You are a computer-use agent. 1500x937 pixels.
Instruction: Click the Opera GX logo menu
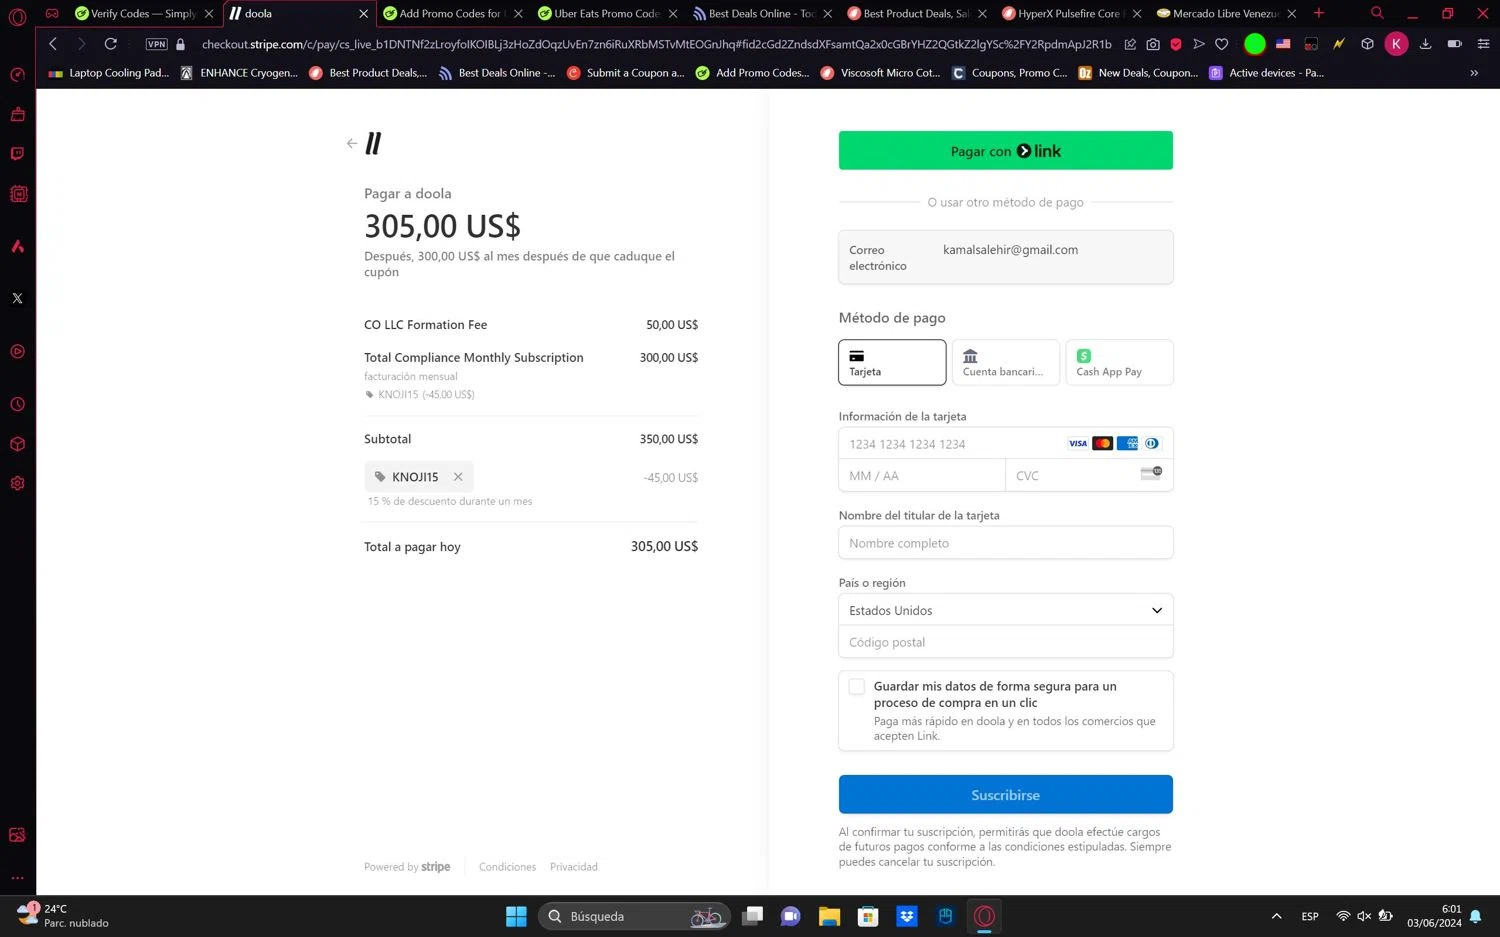point(17,16)
